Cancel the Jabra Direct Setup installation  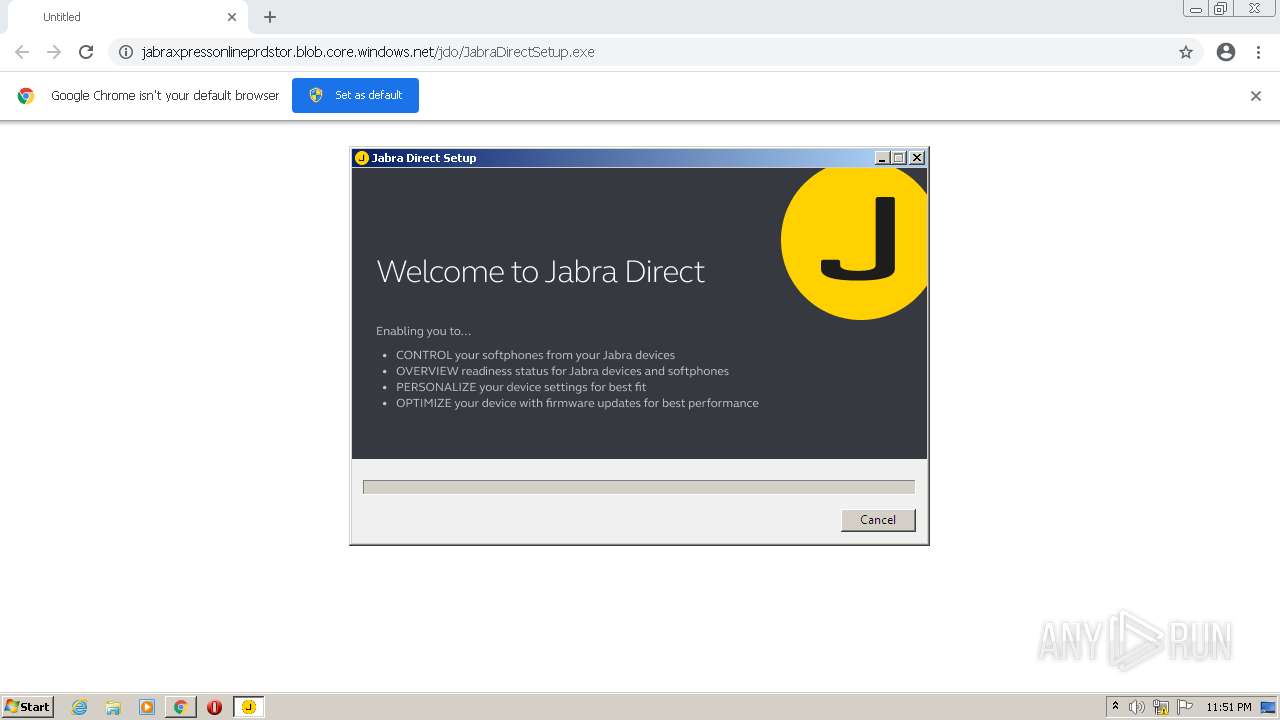coord(878,520)
